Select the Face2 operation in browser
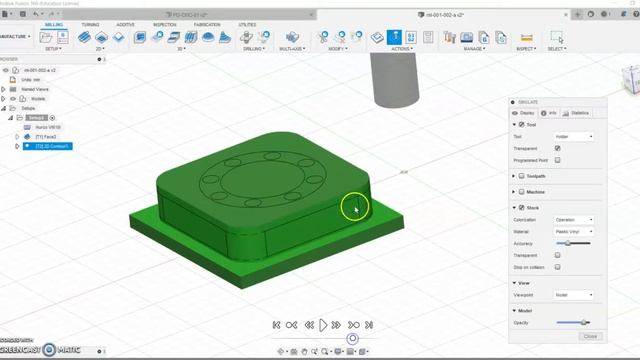This screenshot has width=640, height=360. point(45,137)
